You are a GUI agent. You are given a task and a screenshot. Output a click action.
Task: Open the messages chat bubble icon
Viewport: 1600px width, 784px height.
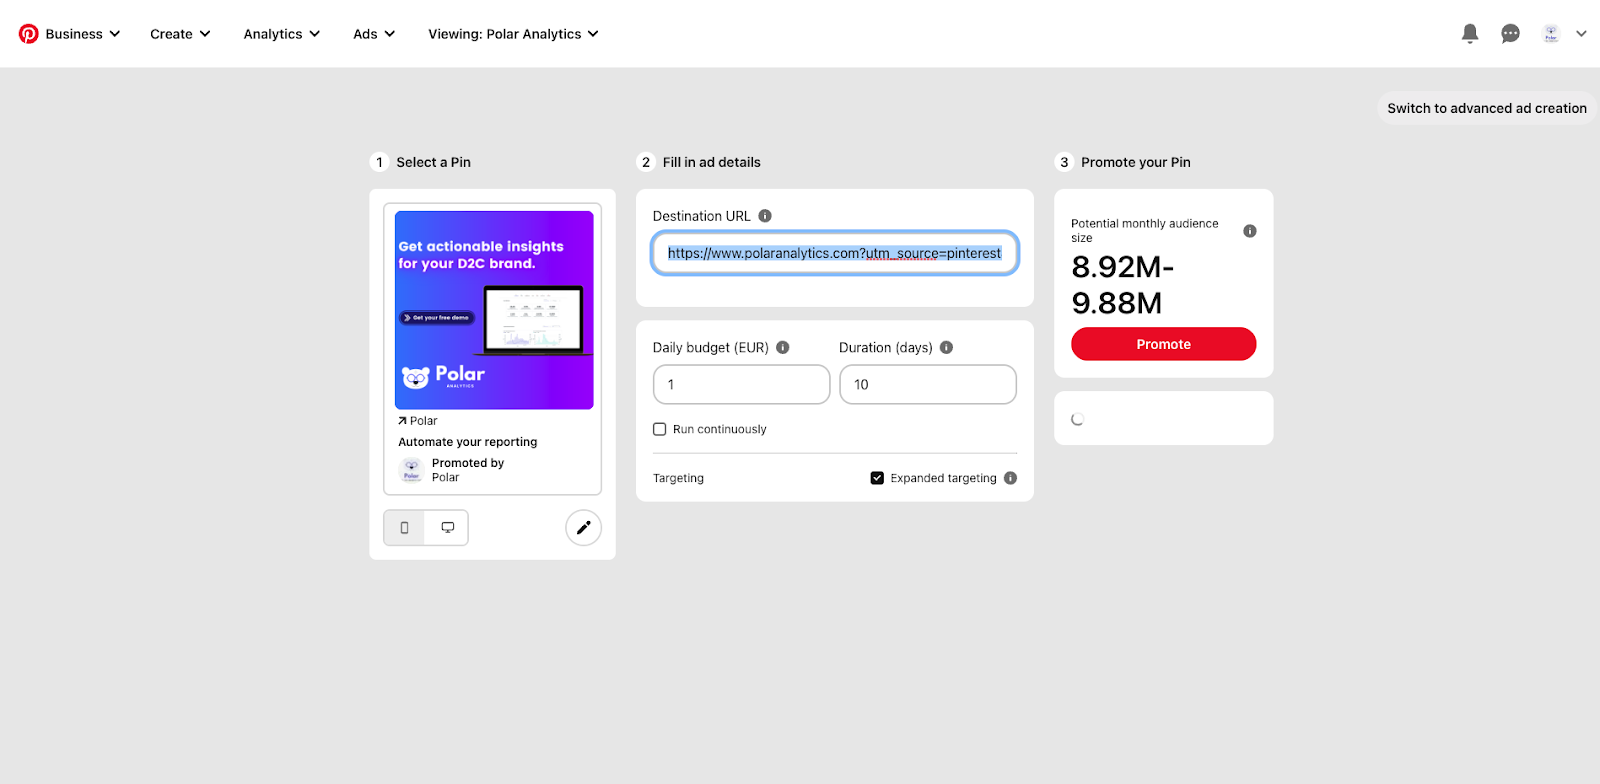click(1511, 34)
